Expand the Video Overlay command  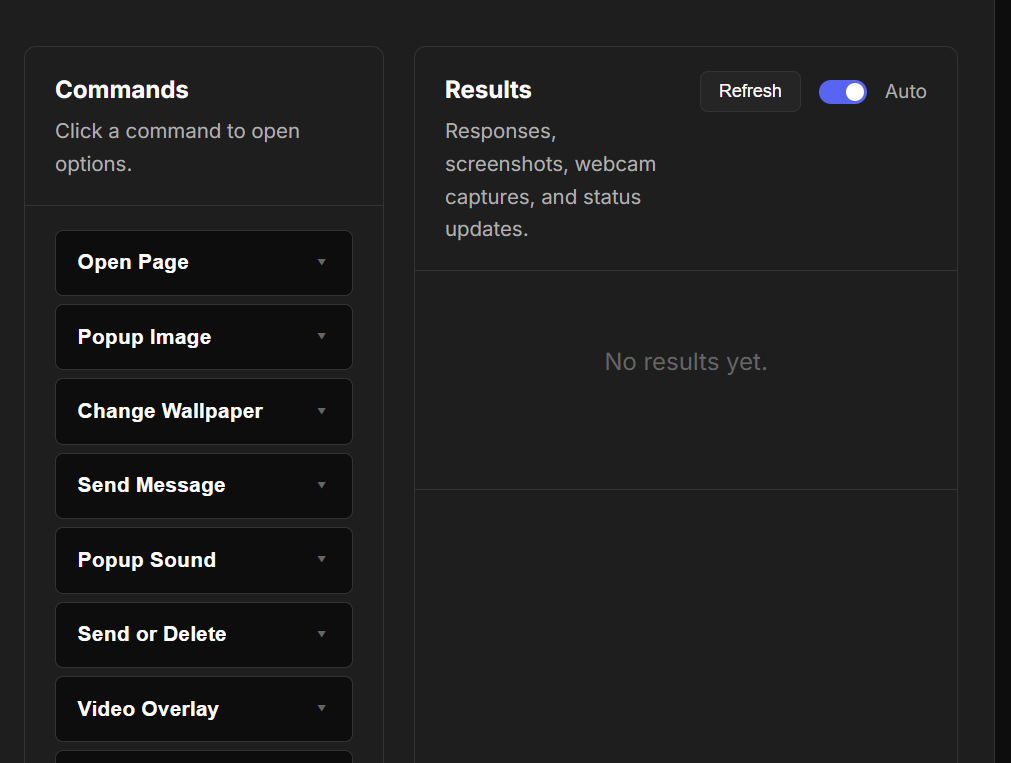pos(204,709)
